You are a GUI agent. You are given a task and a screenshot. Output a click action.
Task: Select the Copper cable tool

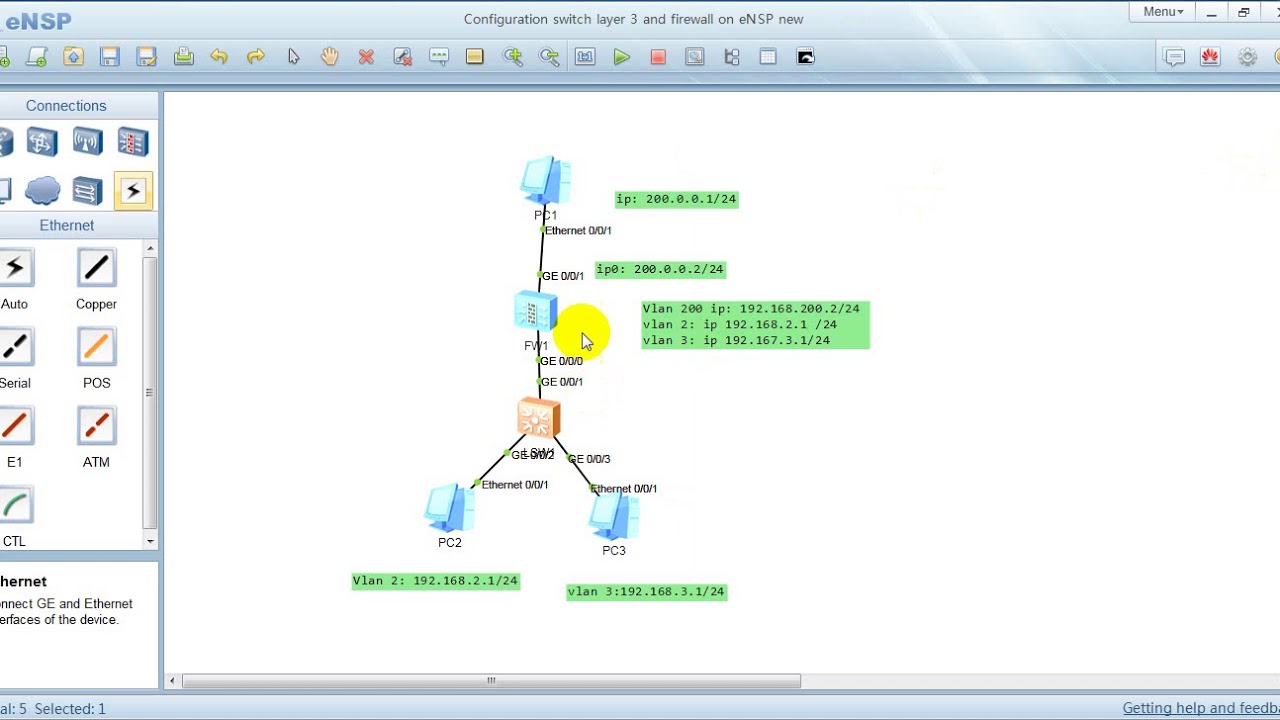coord(95,267)
